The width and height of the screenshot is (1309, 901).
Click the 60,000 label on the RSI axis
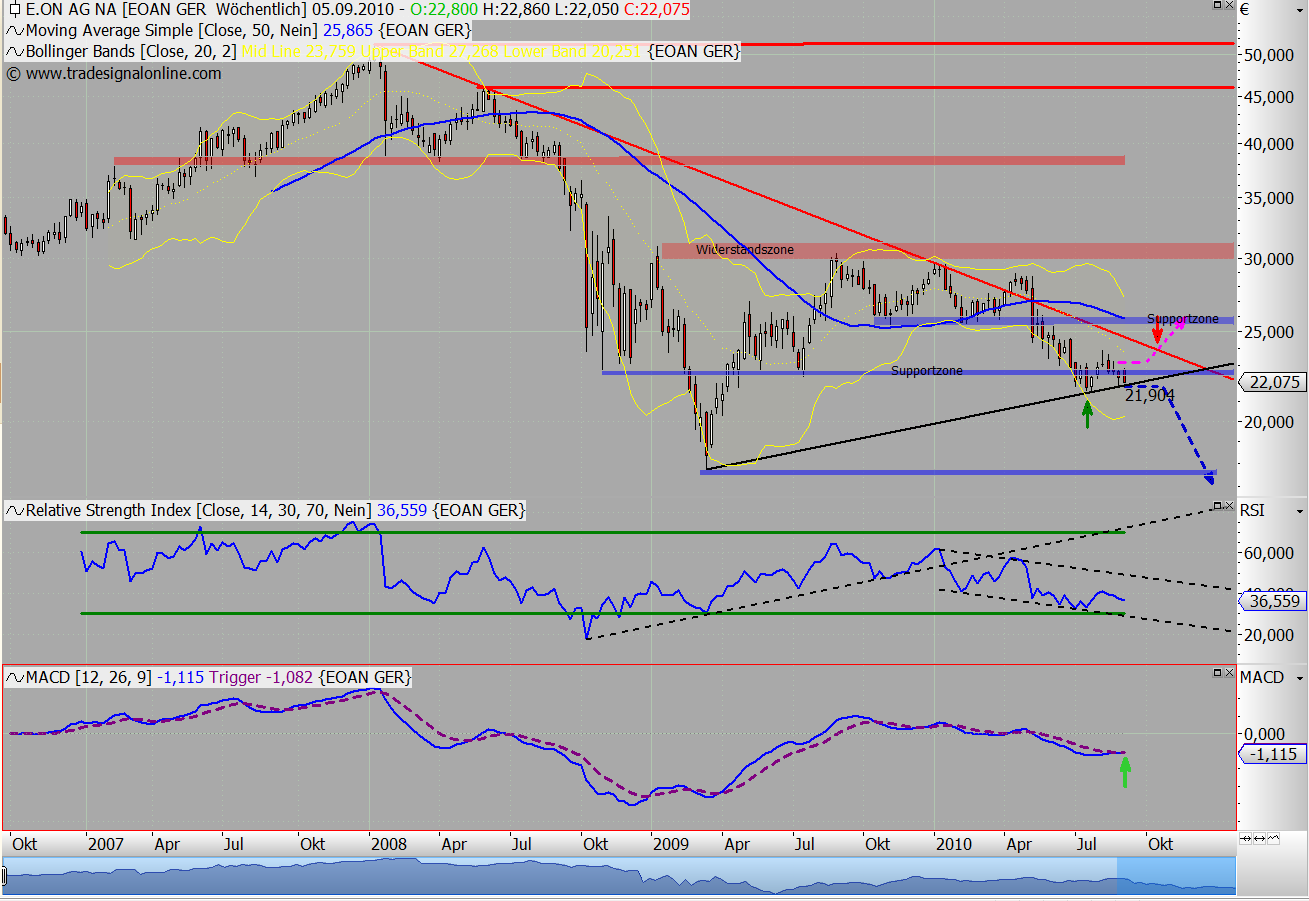1271,552
